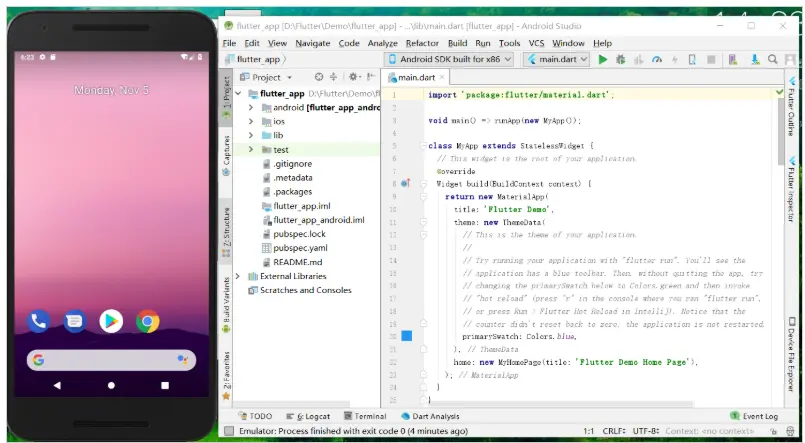
Task: Toggle fold end marker on MaterialApp line 23
Action: [423, 375]
